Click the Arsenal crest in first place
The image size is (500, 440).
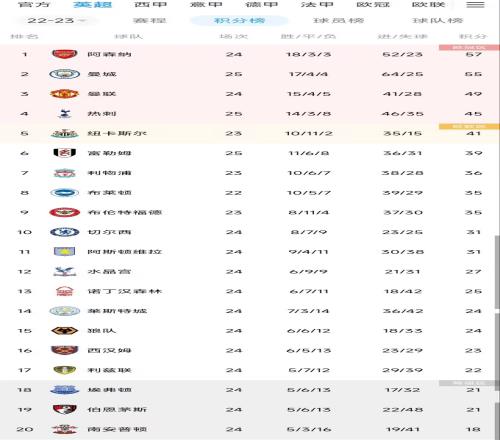pyautogui.click(x=65, y=54)
